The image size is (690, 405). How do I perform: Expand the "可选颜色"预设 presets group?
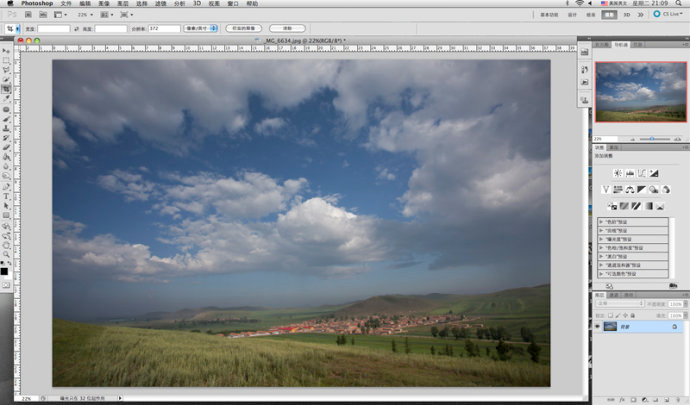pyautogui.click(x=601, y=274)
